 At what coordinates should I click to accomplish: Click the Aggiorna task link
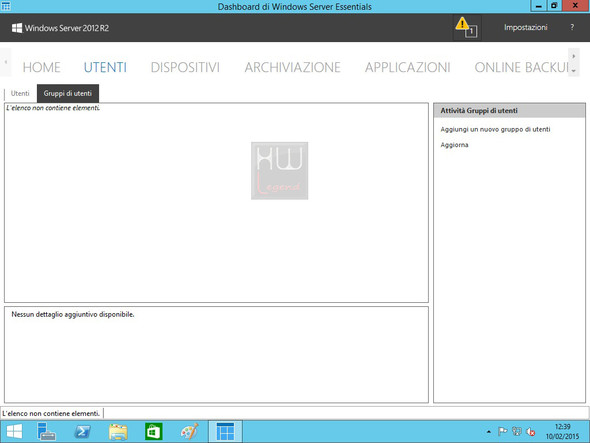(454, 145)
